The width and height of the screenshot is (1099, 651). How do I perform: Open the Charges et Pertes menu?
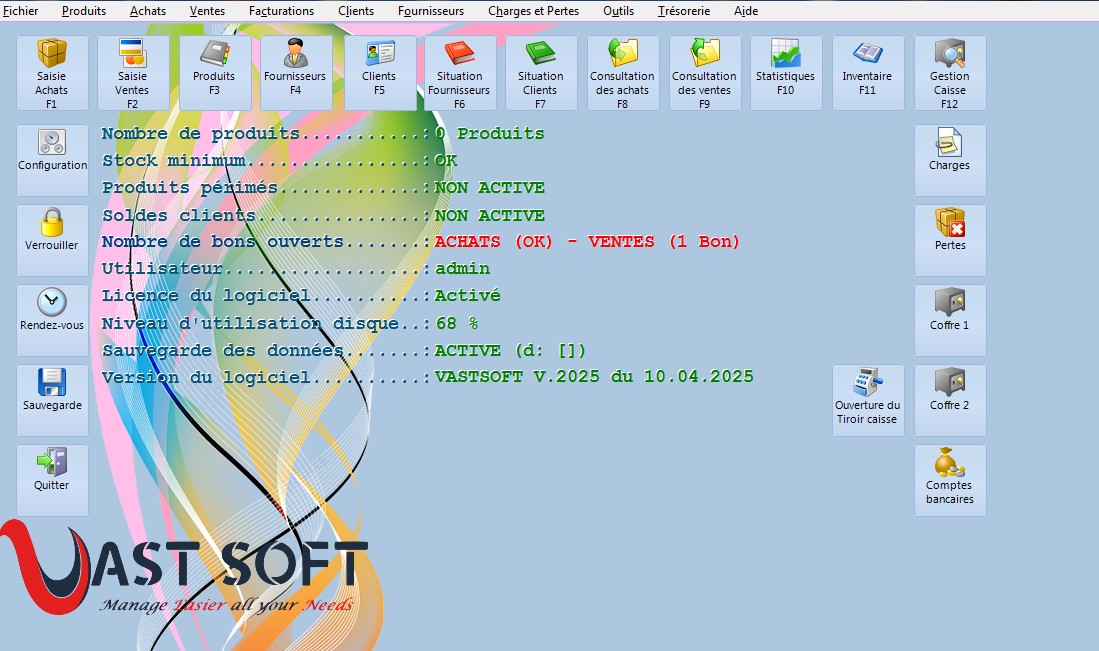point(533,11)
